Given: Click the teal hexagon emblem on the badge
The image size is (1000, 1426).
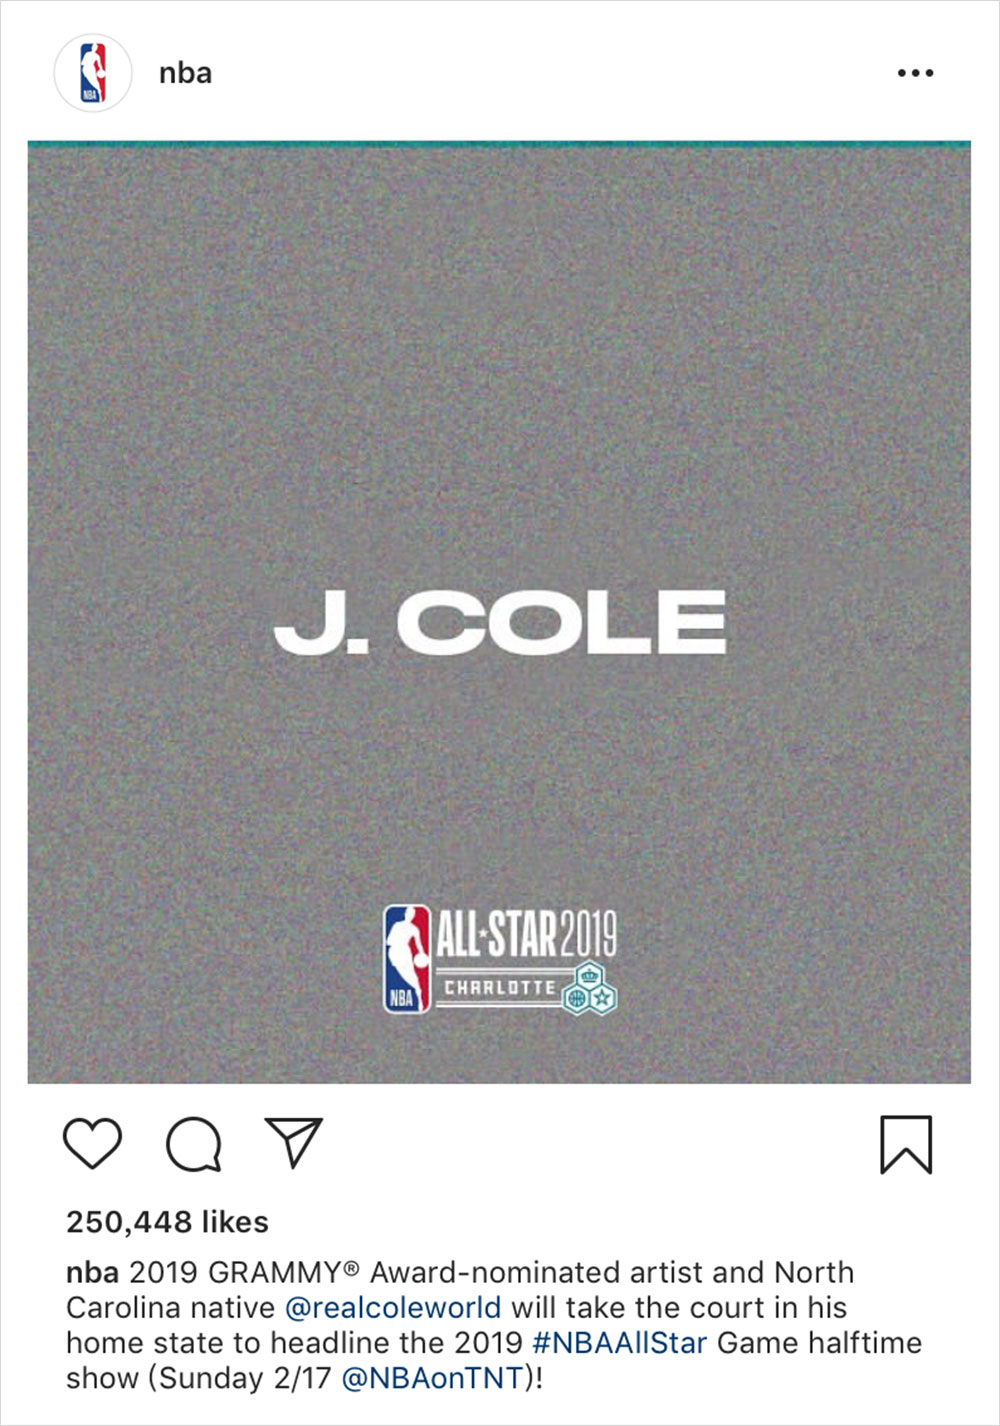Looking at the screenshot, I should point(589,989).
